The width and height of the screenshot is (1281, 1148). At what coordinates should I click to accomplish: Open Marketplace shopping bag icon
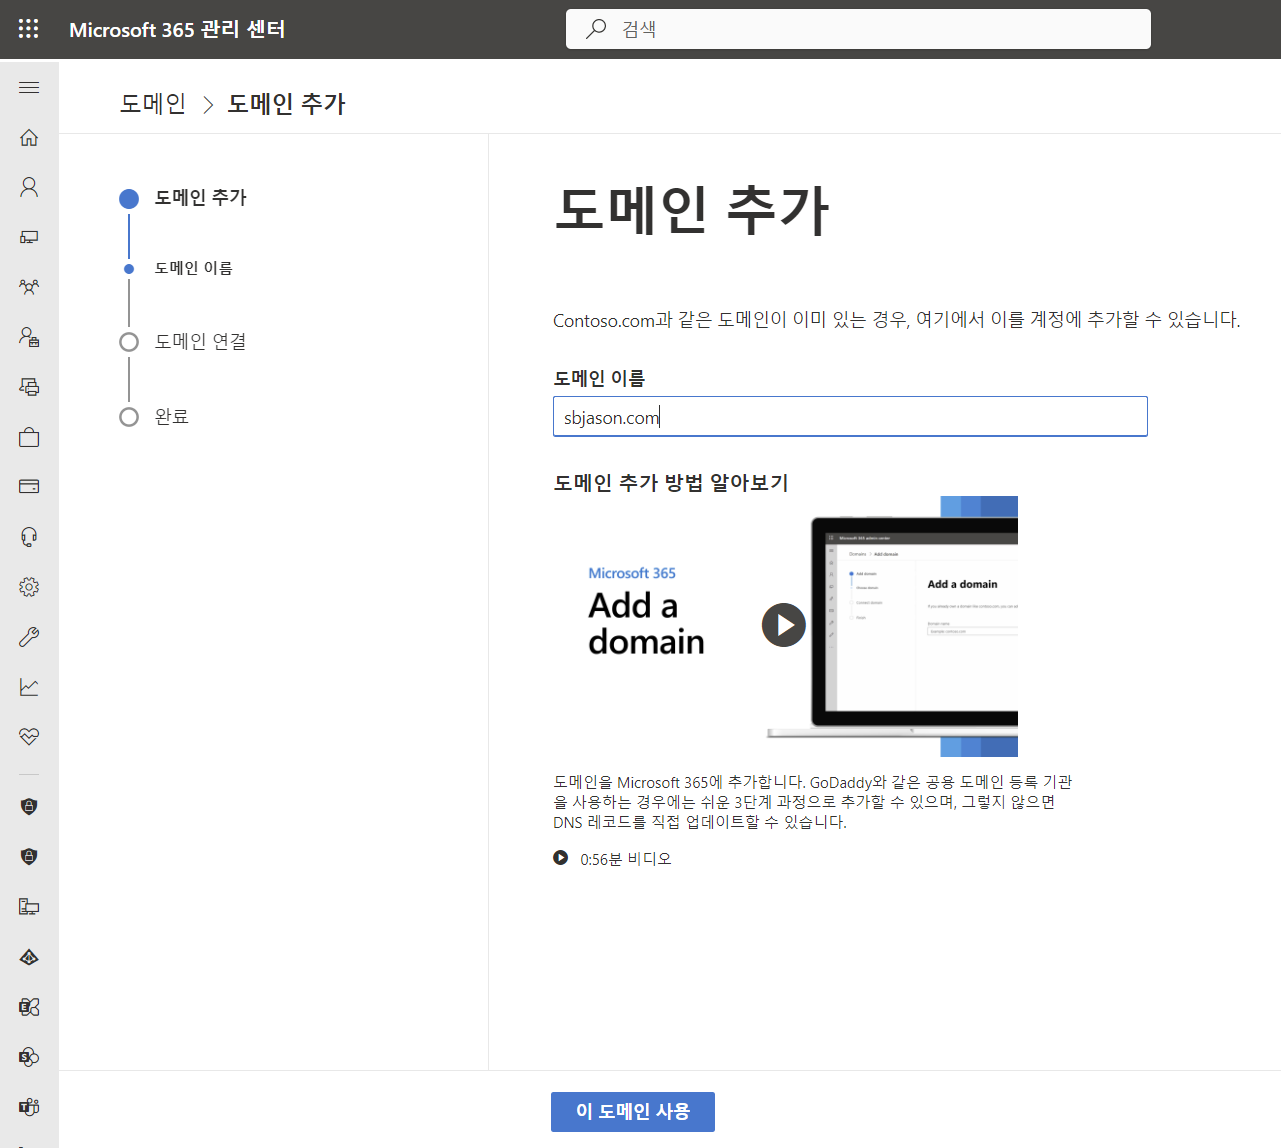[x=29, y=437]
